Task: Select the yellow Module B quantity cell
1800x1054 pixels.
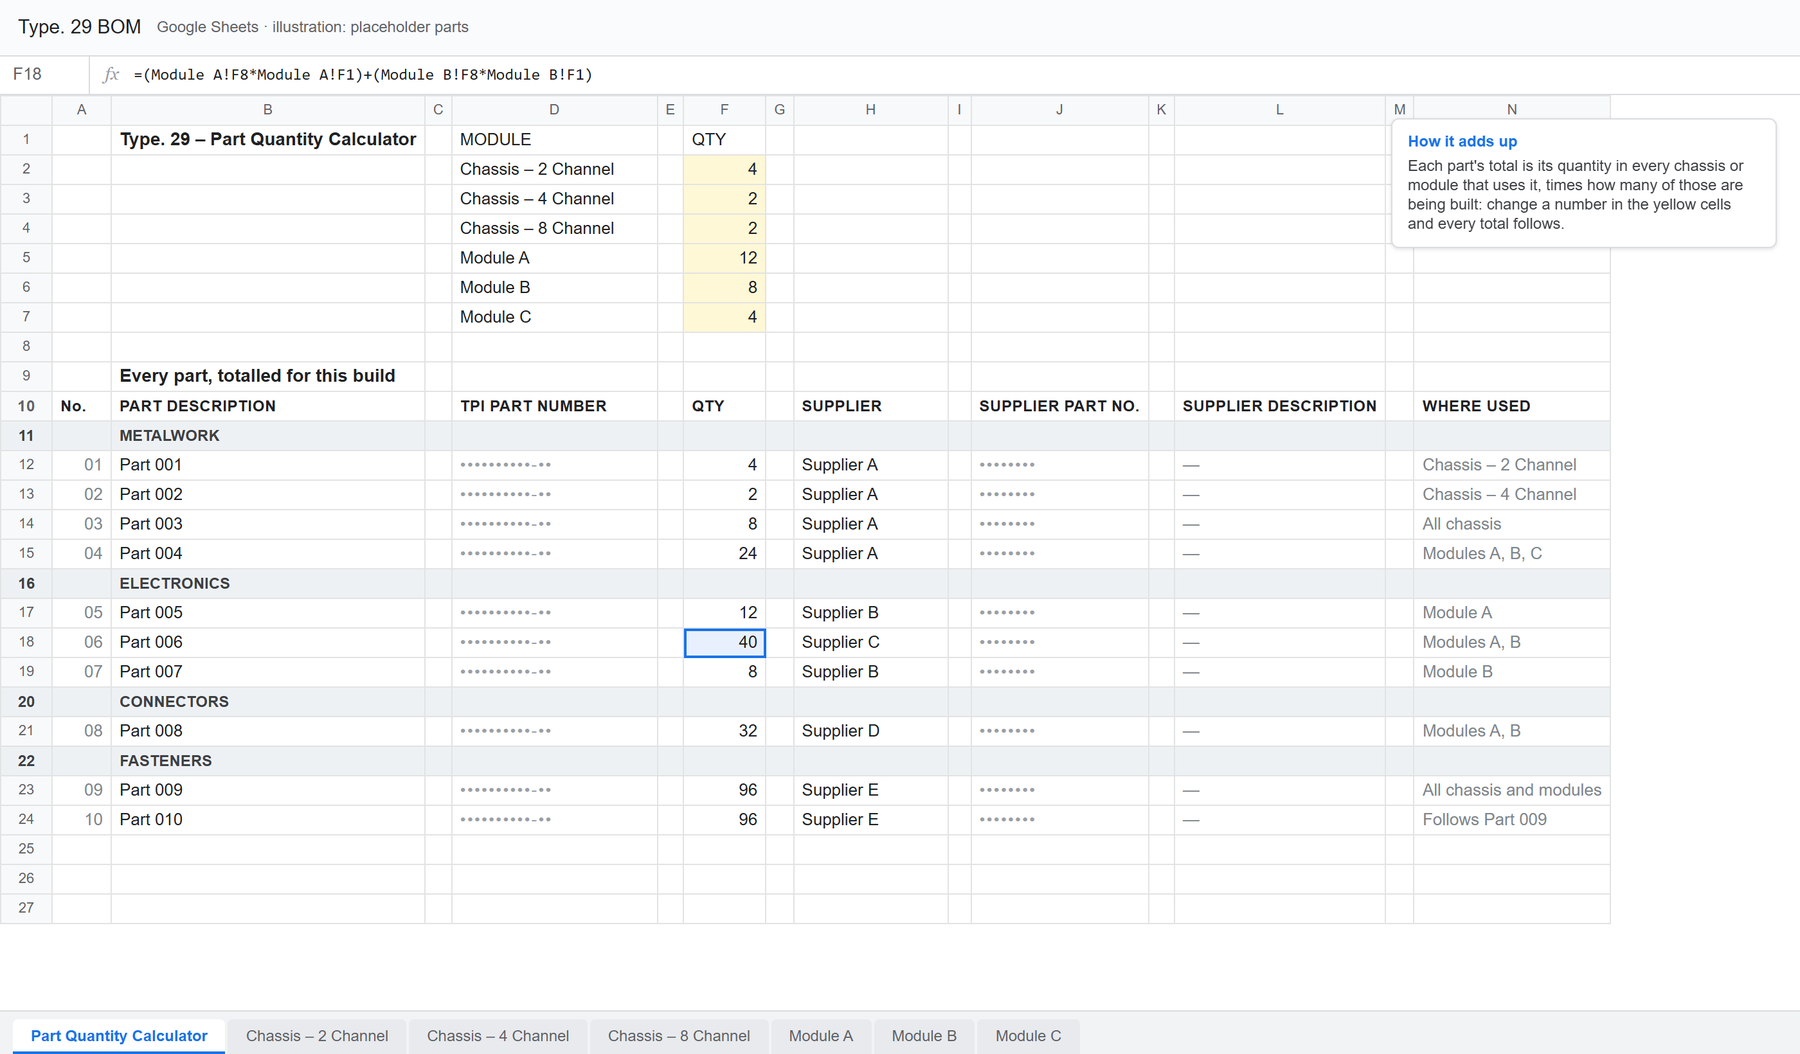Action: [x=724, y=287]
